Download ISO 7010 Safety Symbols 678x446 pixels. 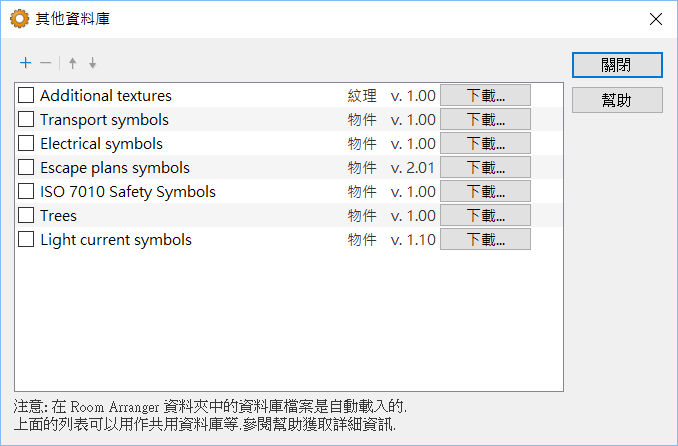tap(485, 192)
